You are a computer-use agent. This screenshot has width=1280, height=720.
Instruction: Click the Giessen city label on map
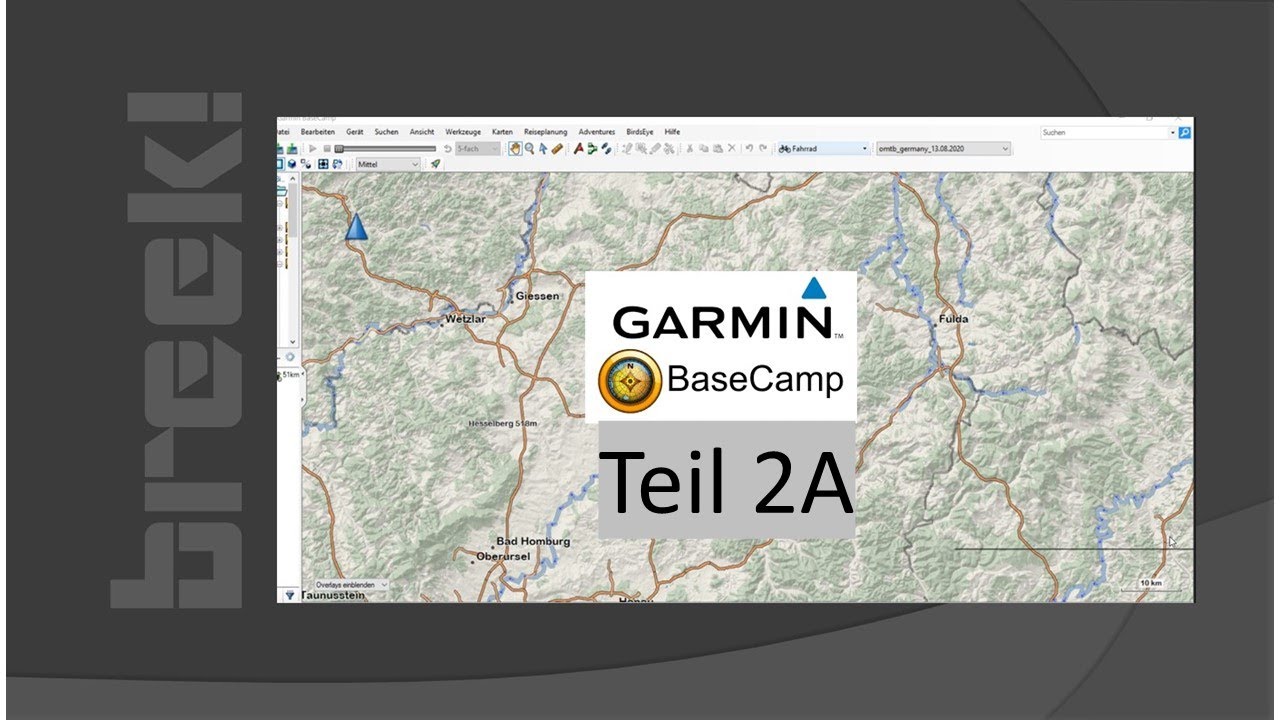[x=537, y=296]
